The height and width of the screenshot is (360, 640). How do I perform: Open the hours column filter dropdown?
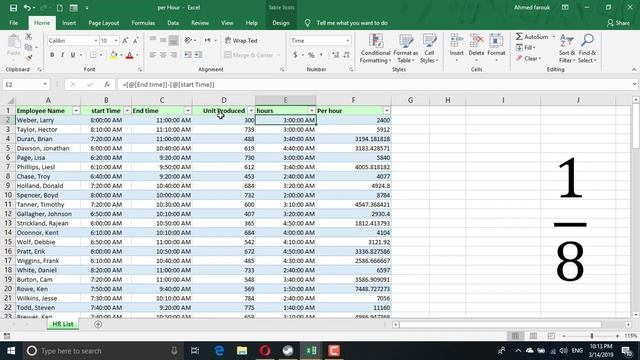[x=311, y=111]
